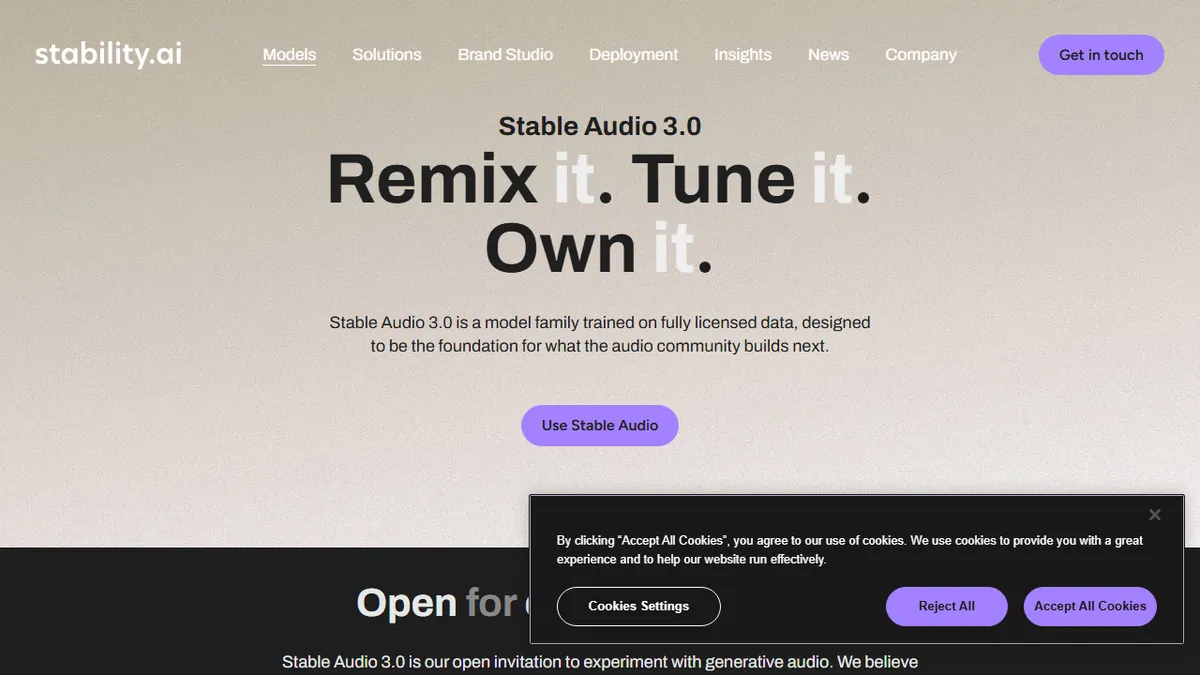The width and height of the screenshot is (1200, 675).
Task: Click the 'Remix it. Tune it.' headline
Action: tap(599, 179)
